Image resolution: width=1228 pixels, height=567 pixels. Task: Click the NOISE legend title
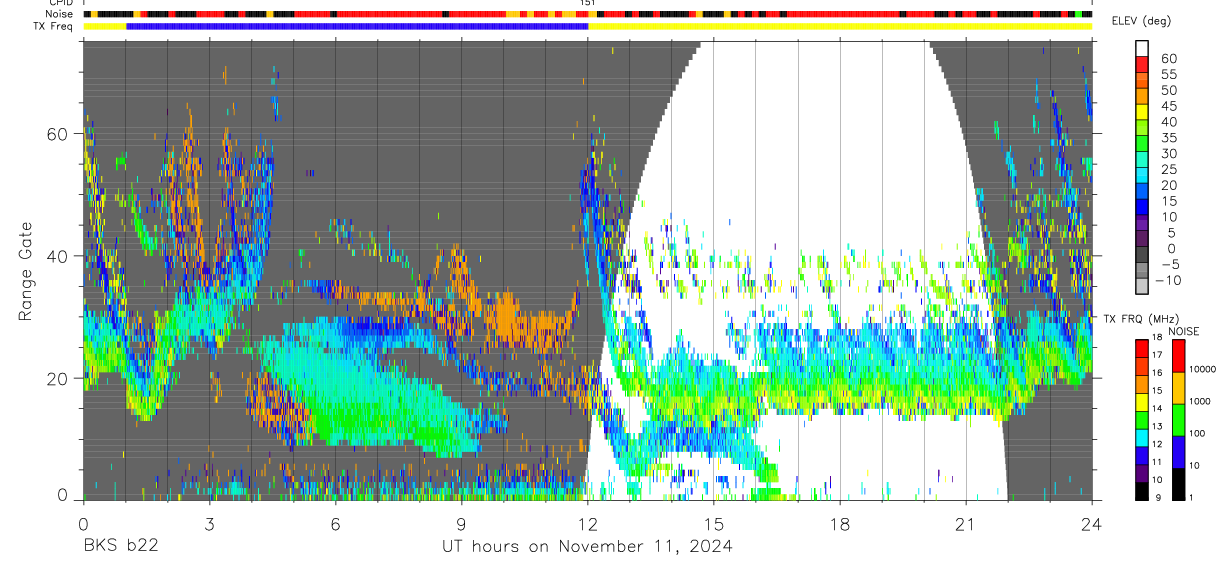coord(1185,330)
